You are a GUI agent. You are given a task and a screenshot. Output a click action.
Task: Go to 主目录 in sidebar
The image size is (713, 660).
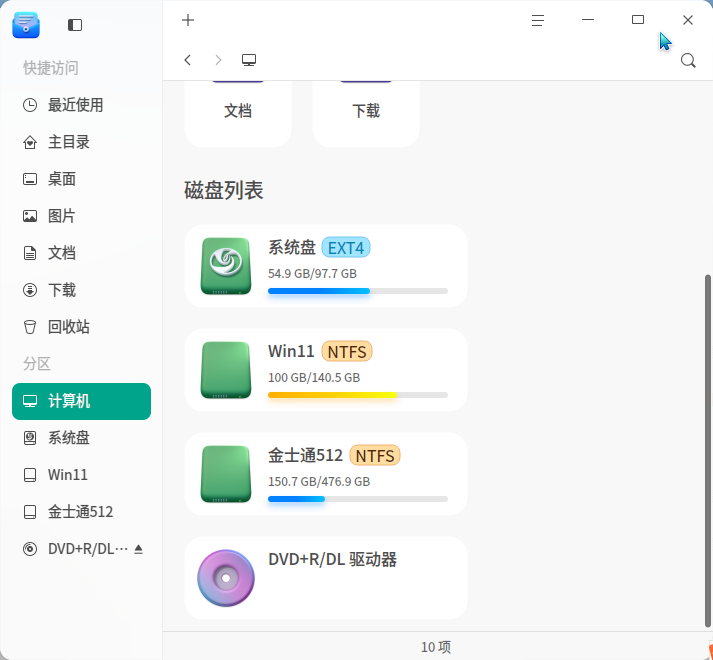[81, 142]
